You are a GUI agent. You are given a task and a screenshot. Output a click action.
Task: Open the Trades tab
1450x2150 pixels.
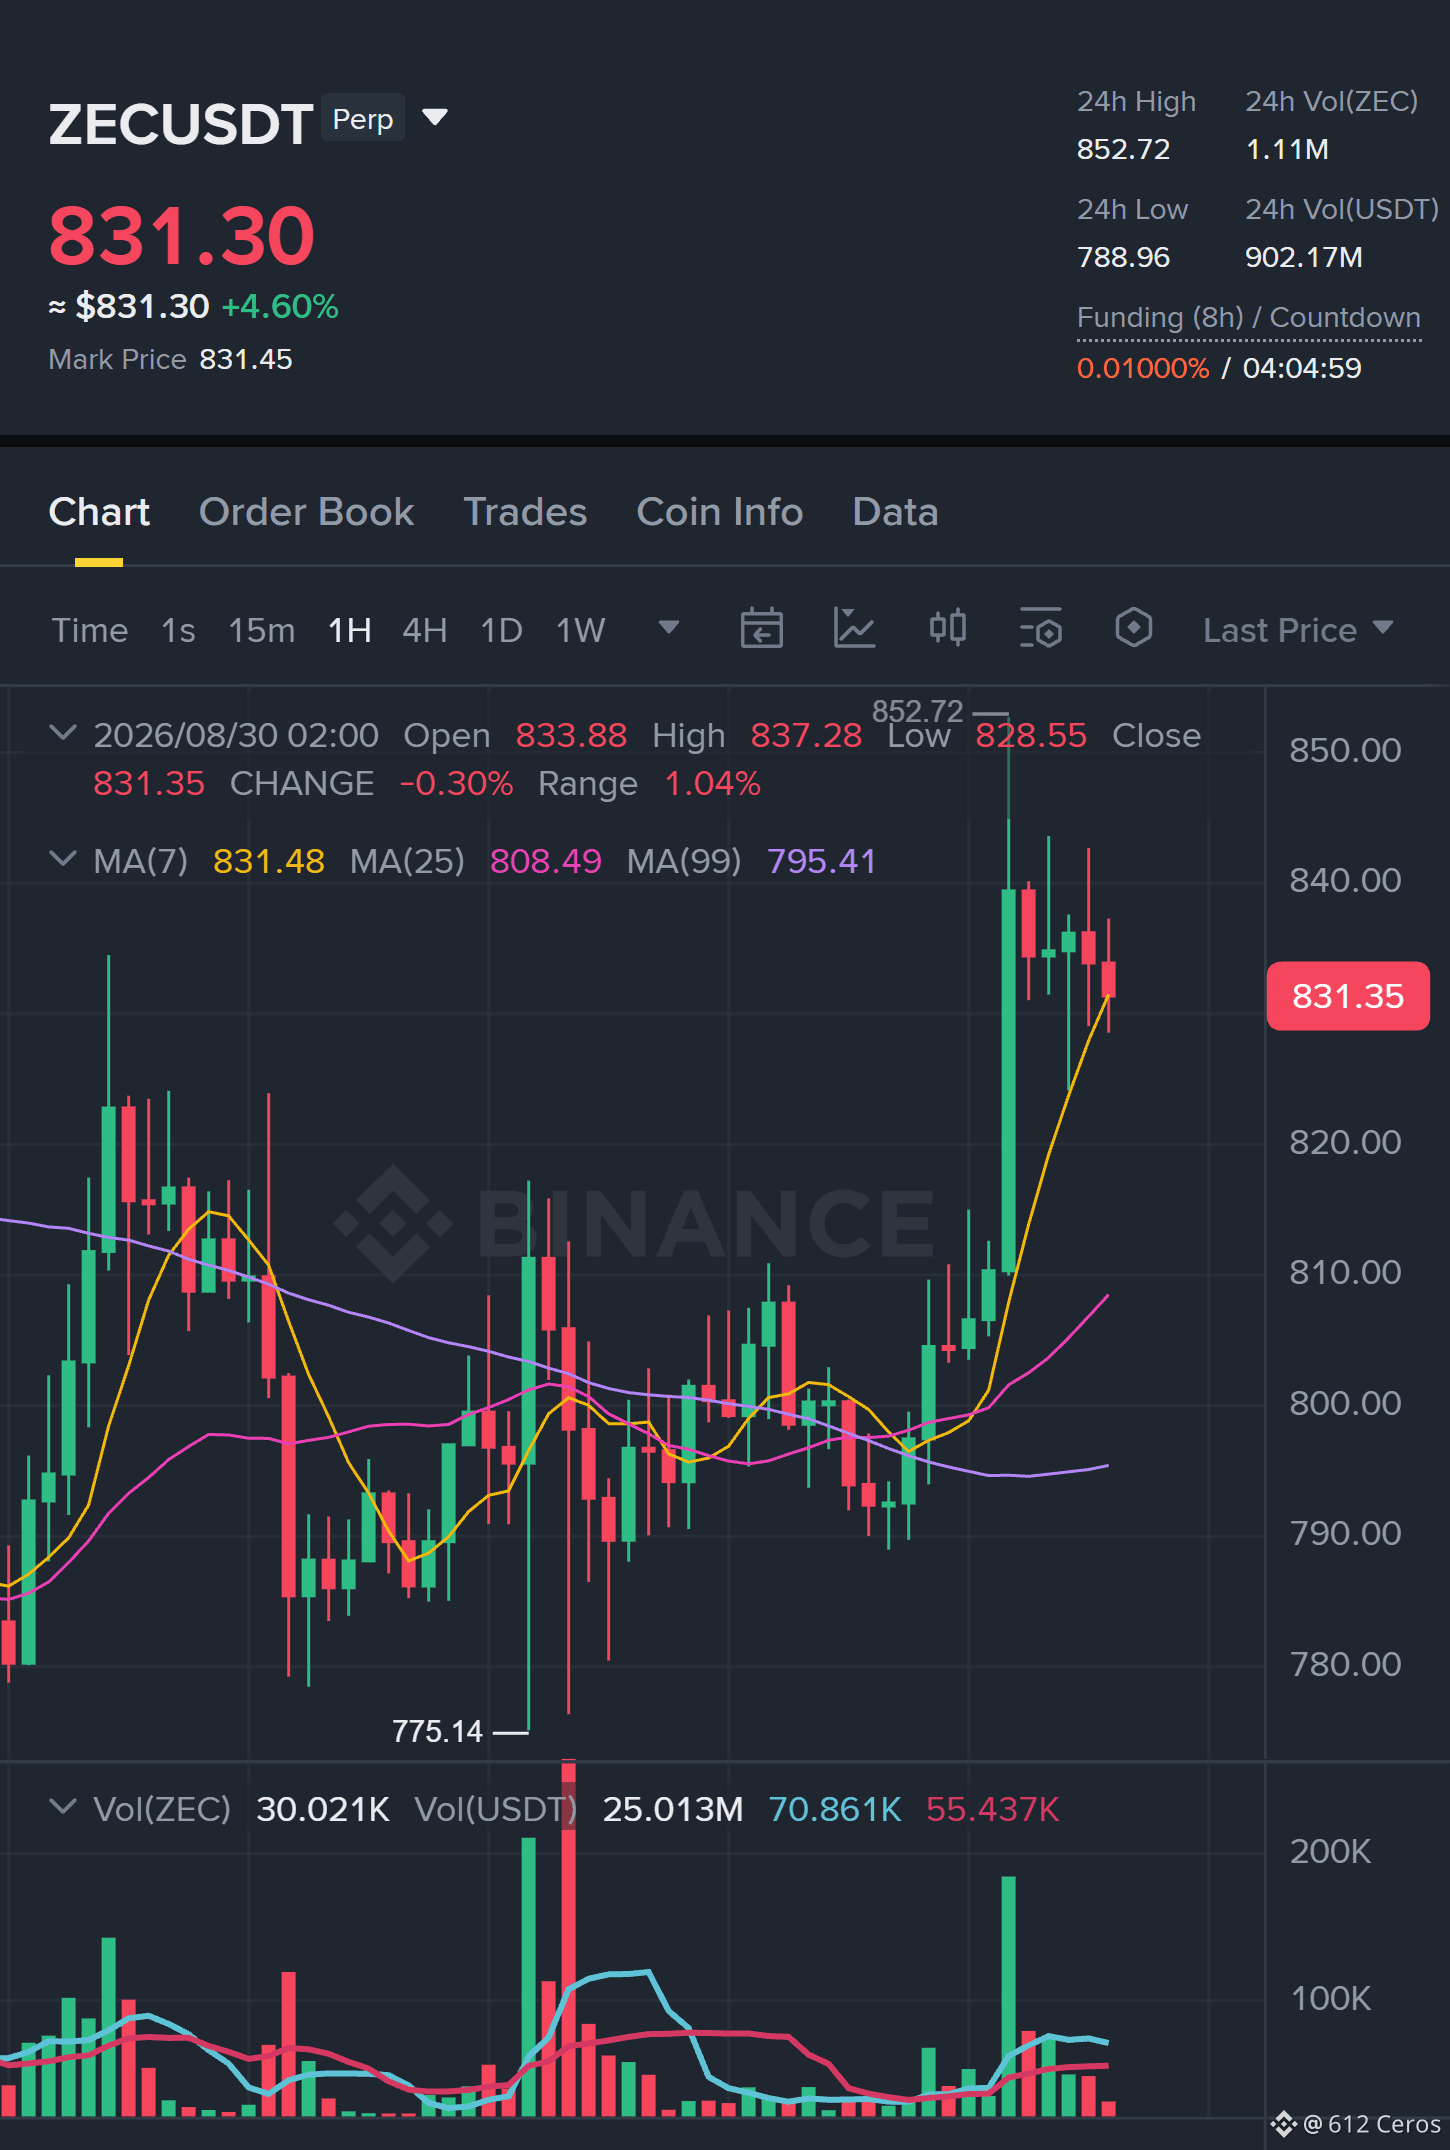coord(525,512)
